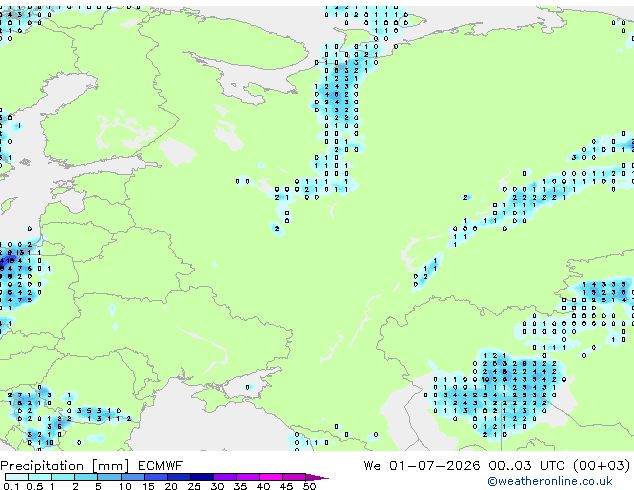Screen dimensions: 634x490
Task: Click legend value '50'
Action: pyautogui.click(x=310, y=486)
